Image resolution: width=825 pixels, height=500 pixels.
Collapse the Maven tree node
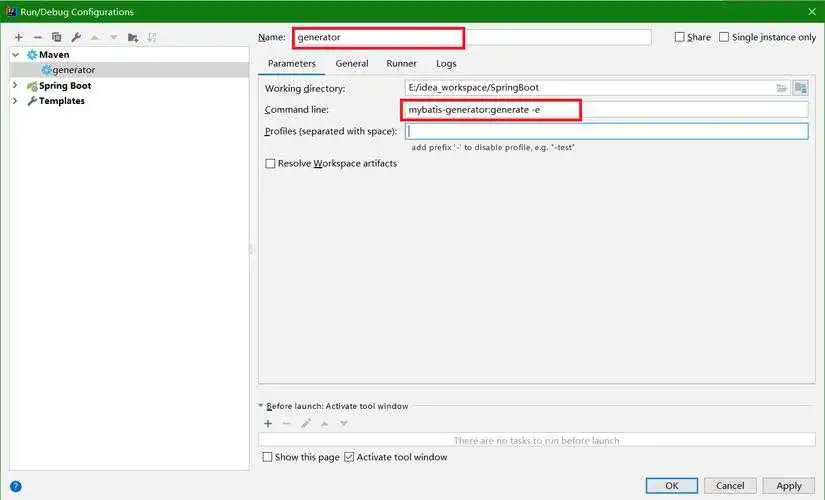(x=16, y=55)
